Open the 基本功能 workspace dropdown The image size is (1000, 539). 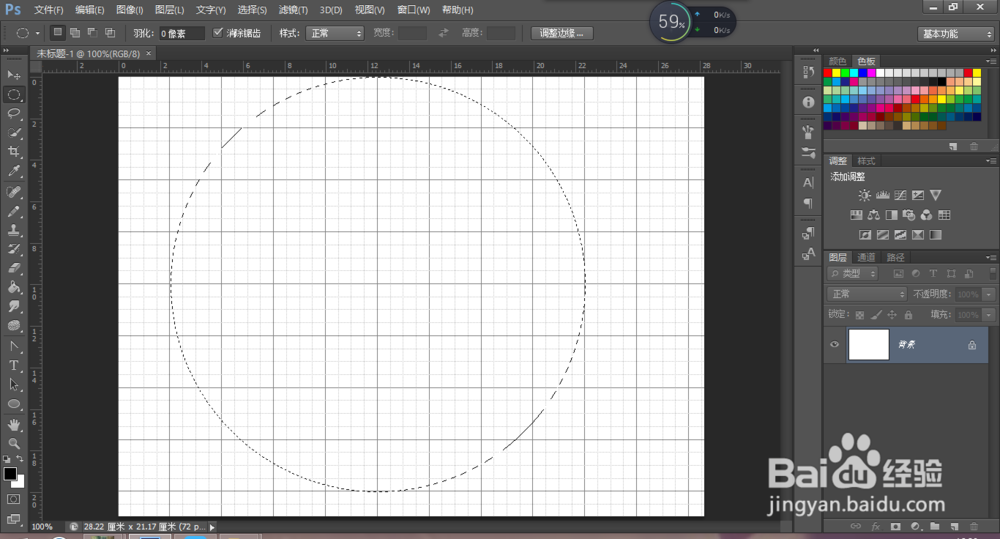[x=956, y=34]
